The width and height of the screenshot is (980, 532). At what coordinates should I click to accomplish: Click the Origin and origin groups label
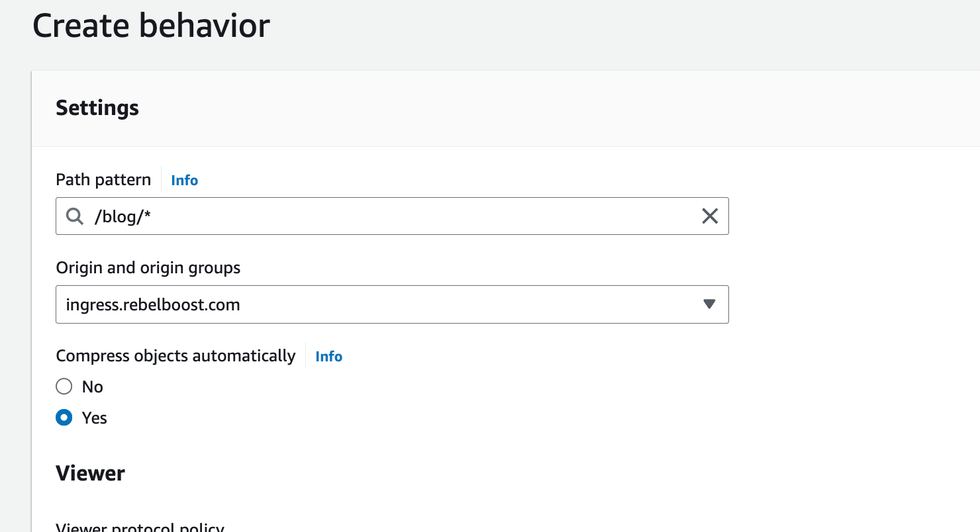[x=148, y=268]
